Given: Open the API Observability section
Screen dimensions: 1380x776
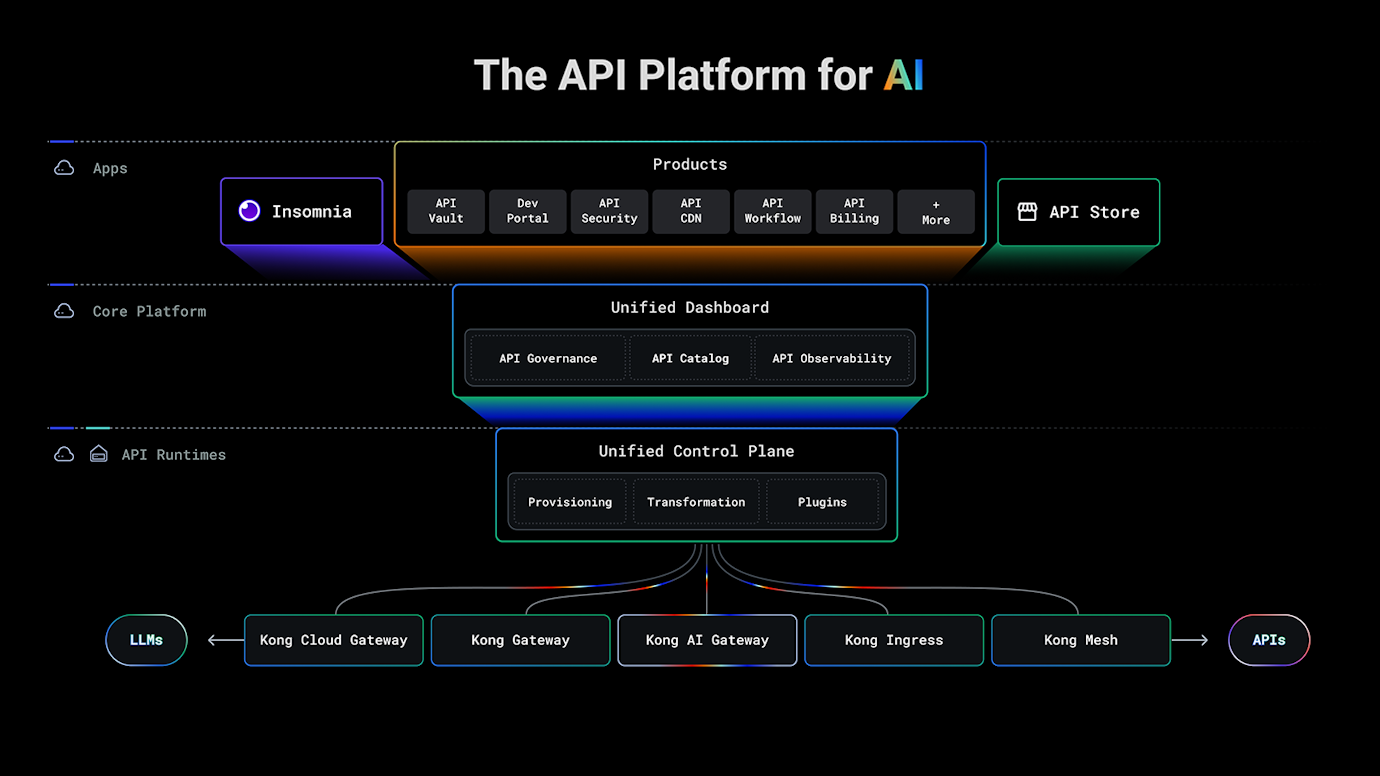Looking at the screenshot, I should [833, 357].
